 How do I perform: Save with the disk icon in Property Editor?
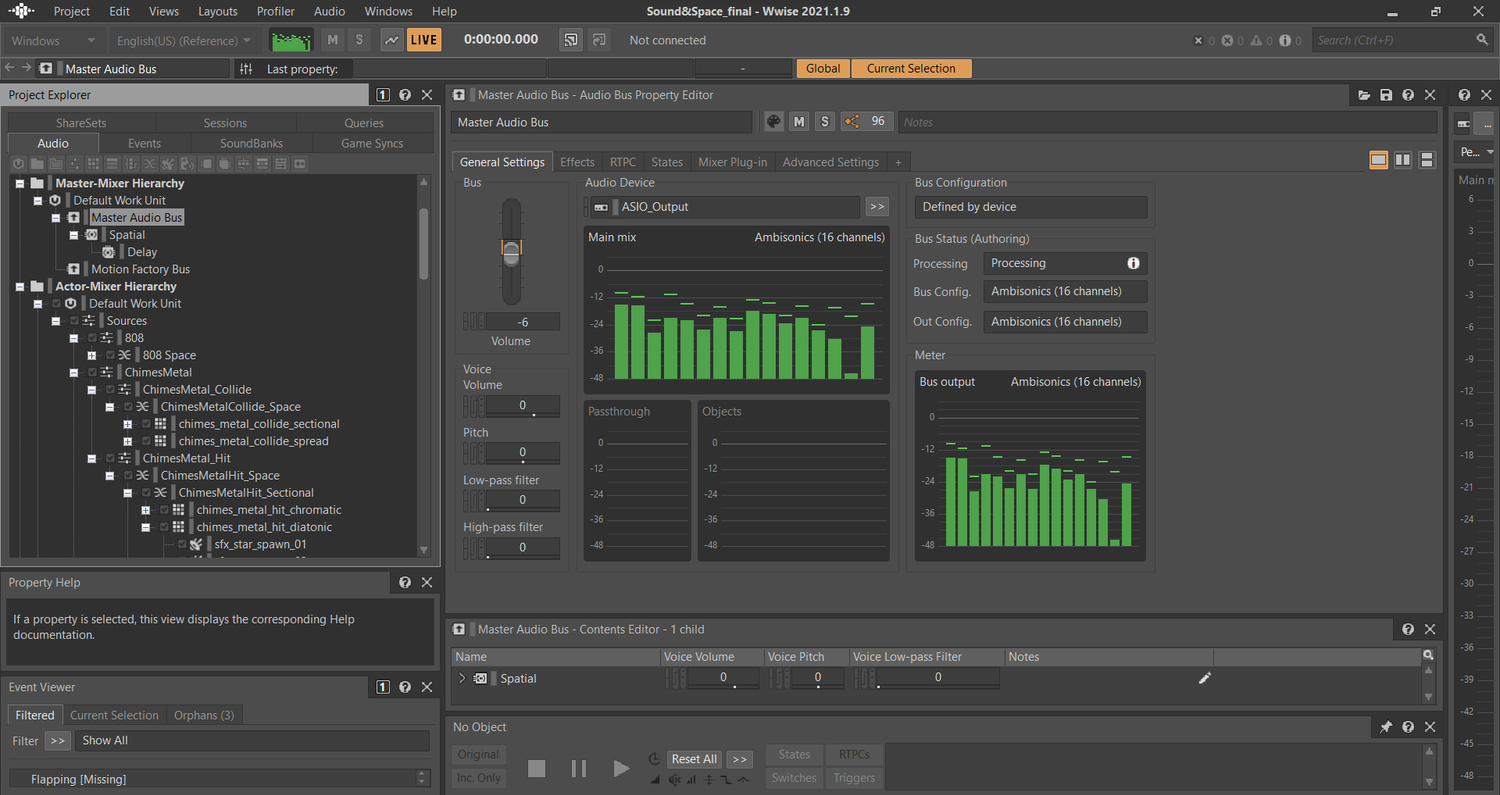1386,95
